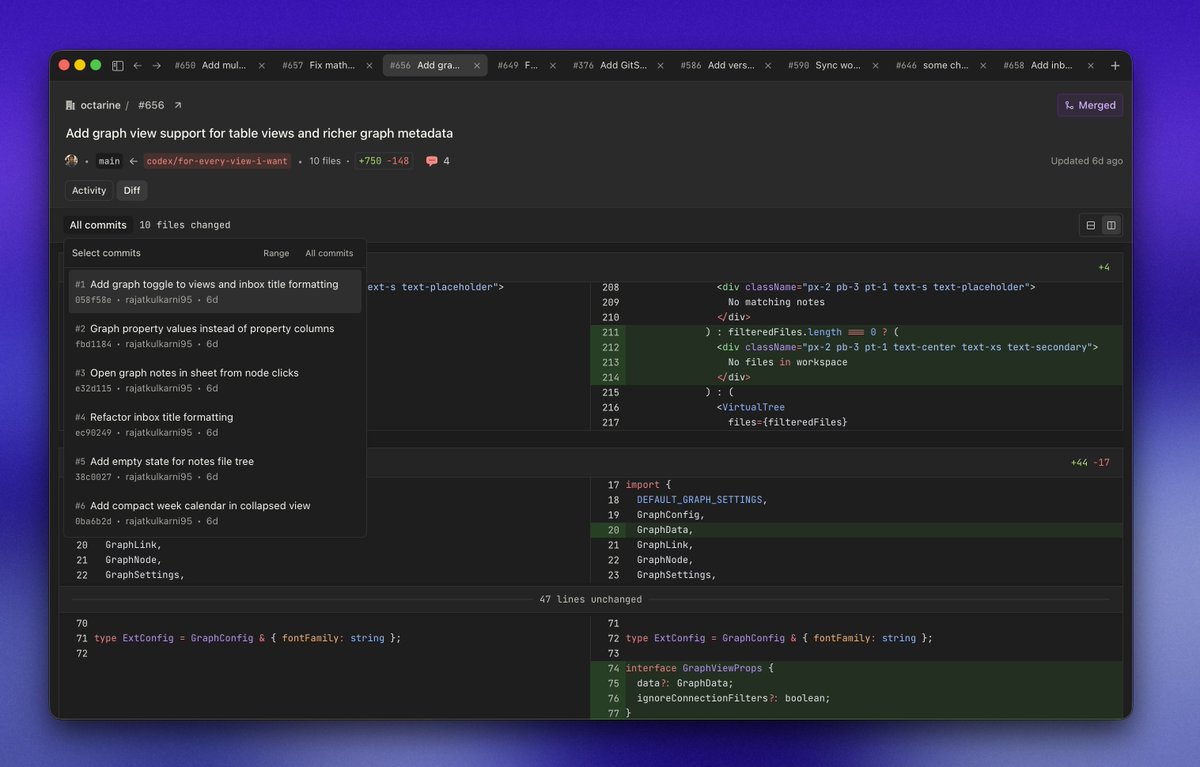1200x767 pixels.
Task: Click line 74 interface GraphViewProps code
Action: [x=700, y=668]
